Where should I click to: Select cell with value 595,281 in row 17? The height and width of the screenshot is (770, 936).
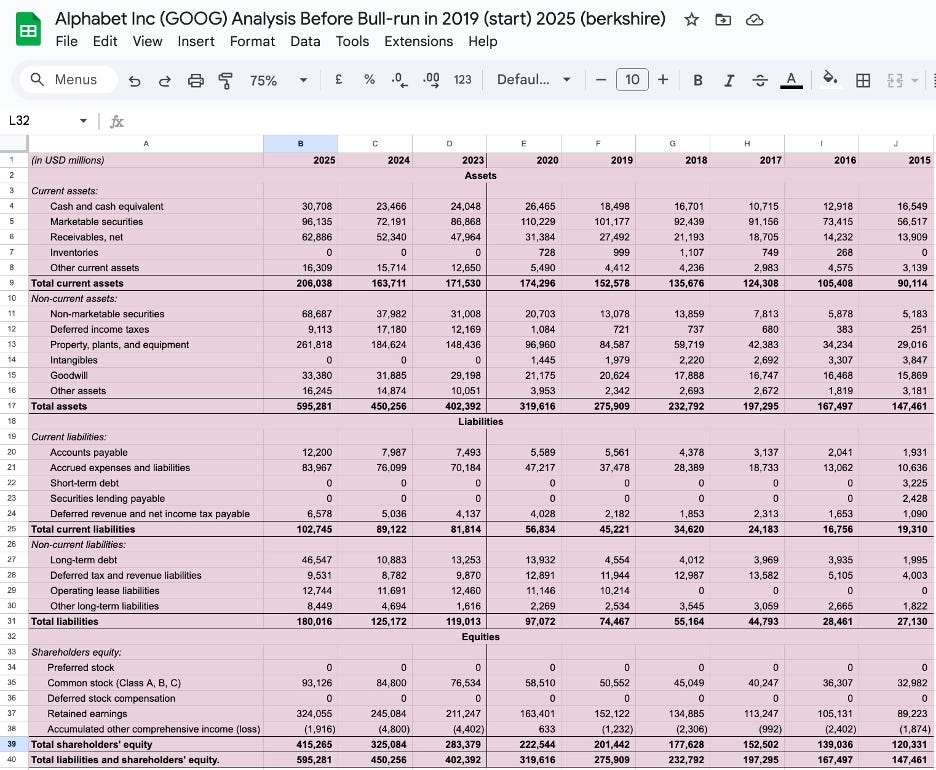click(x=300, y=406)
